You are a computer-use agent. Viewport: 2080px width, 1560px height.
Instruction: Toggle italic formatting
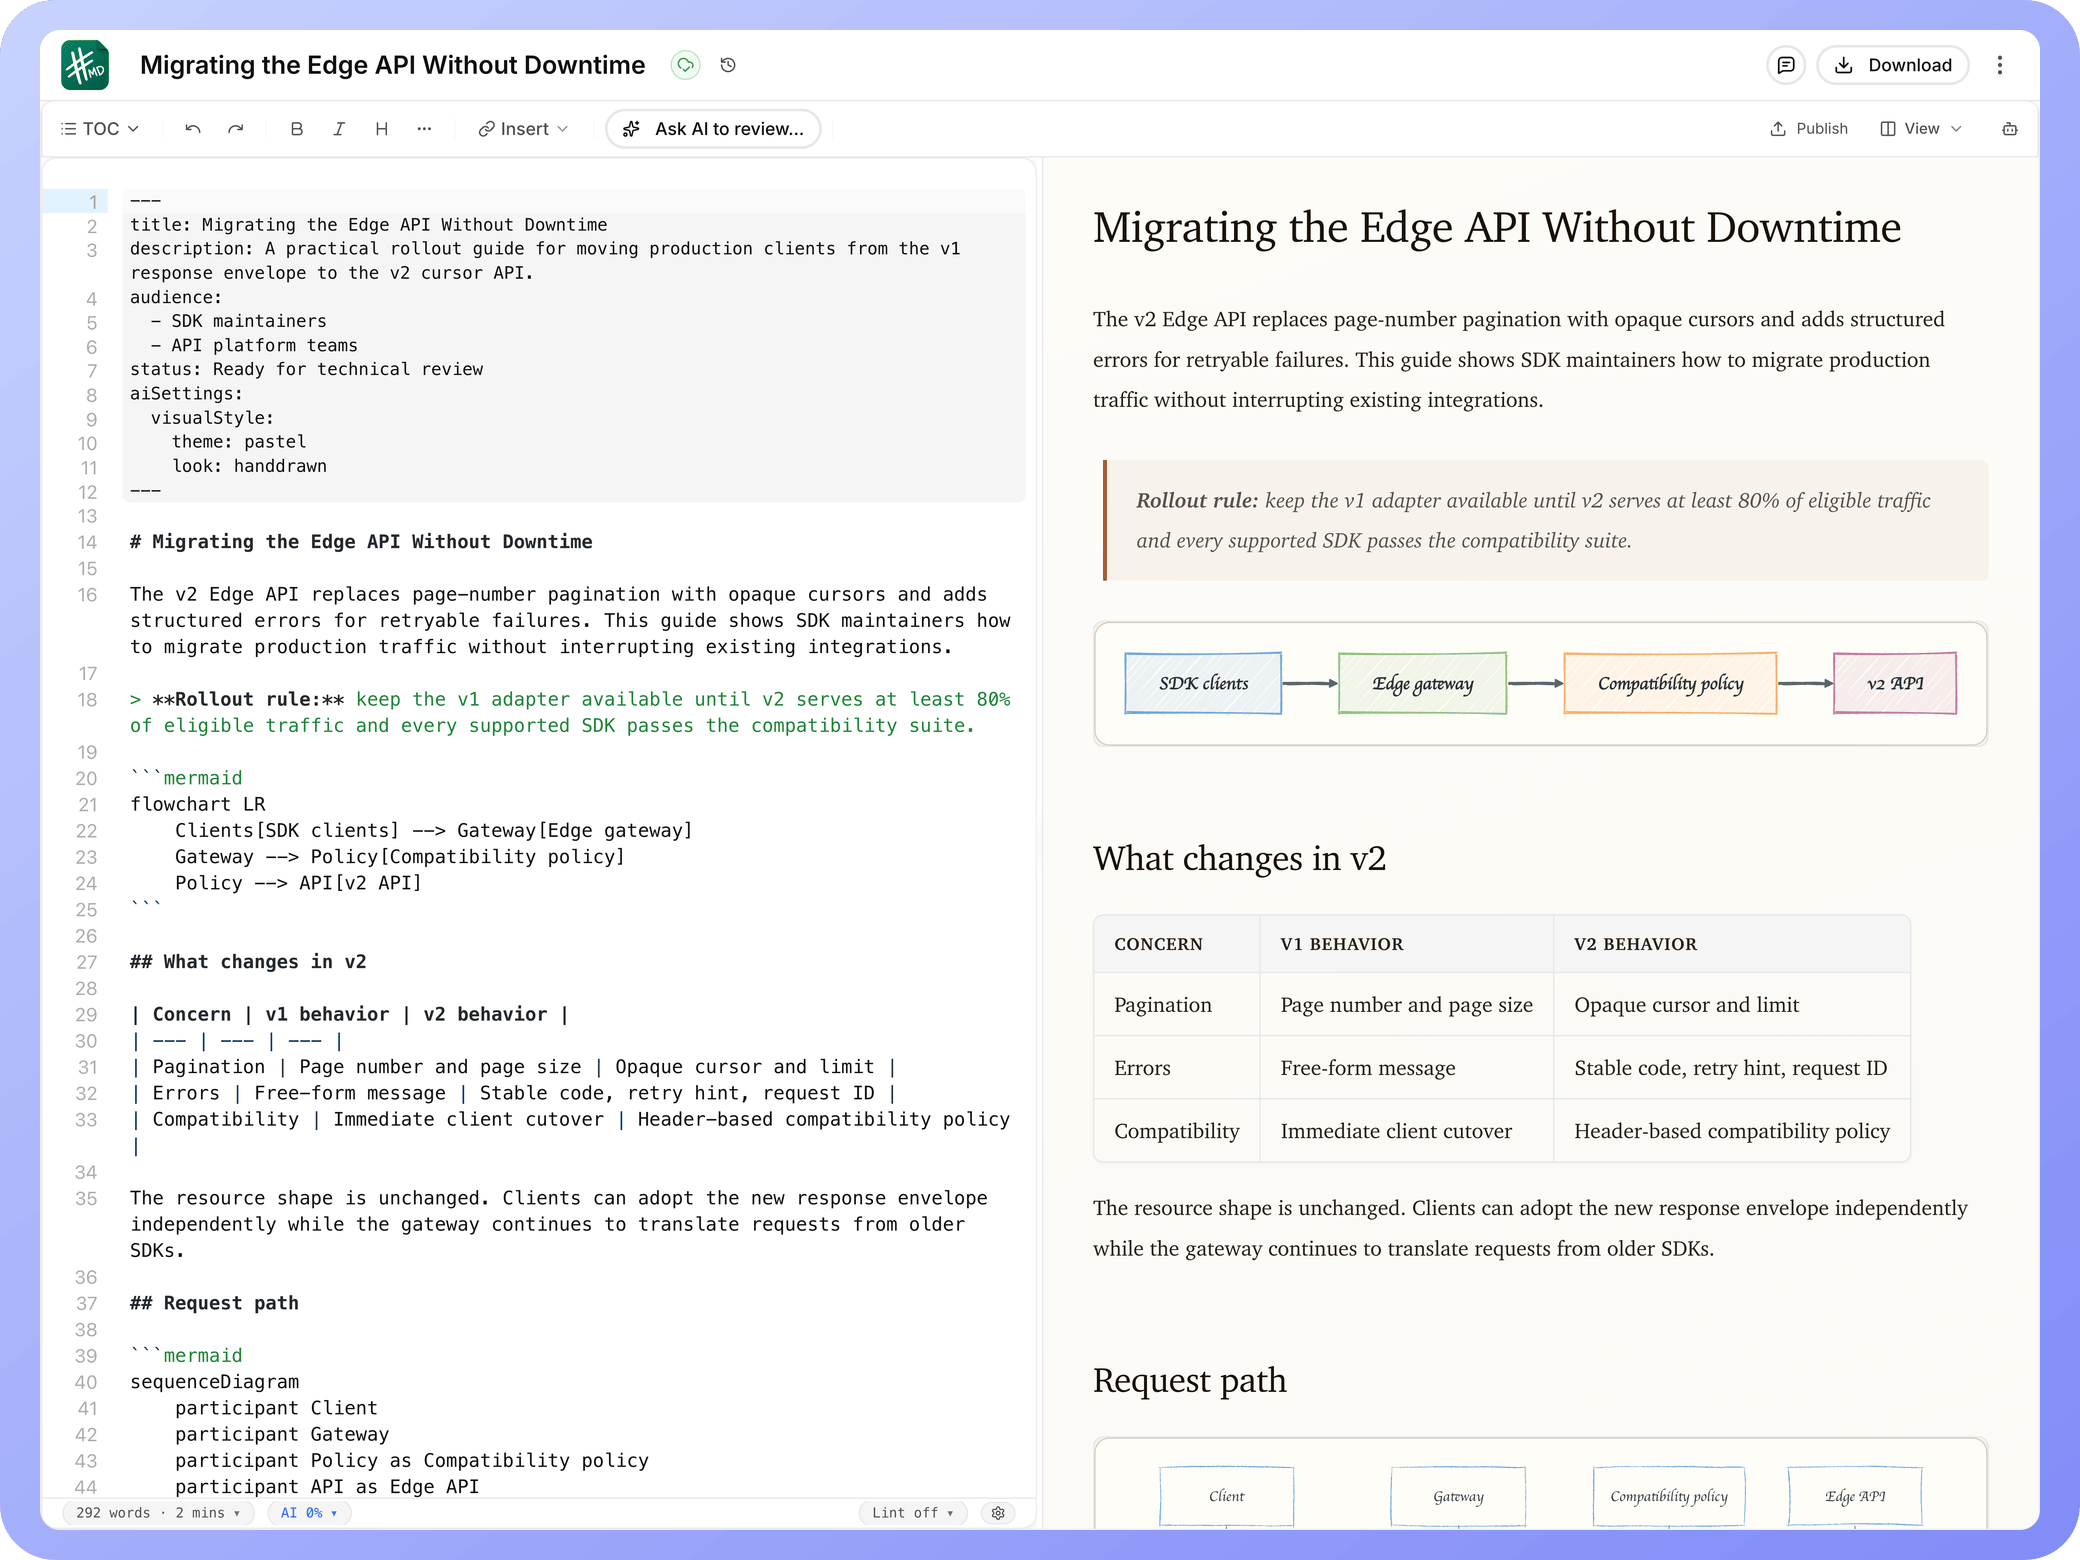pyautogui.click(x=339, y=129)
